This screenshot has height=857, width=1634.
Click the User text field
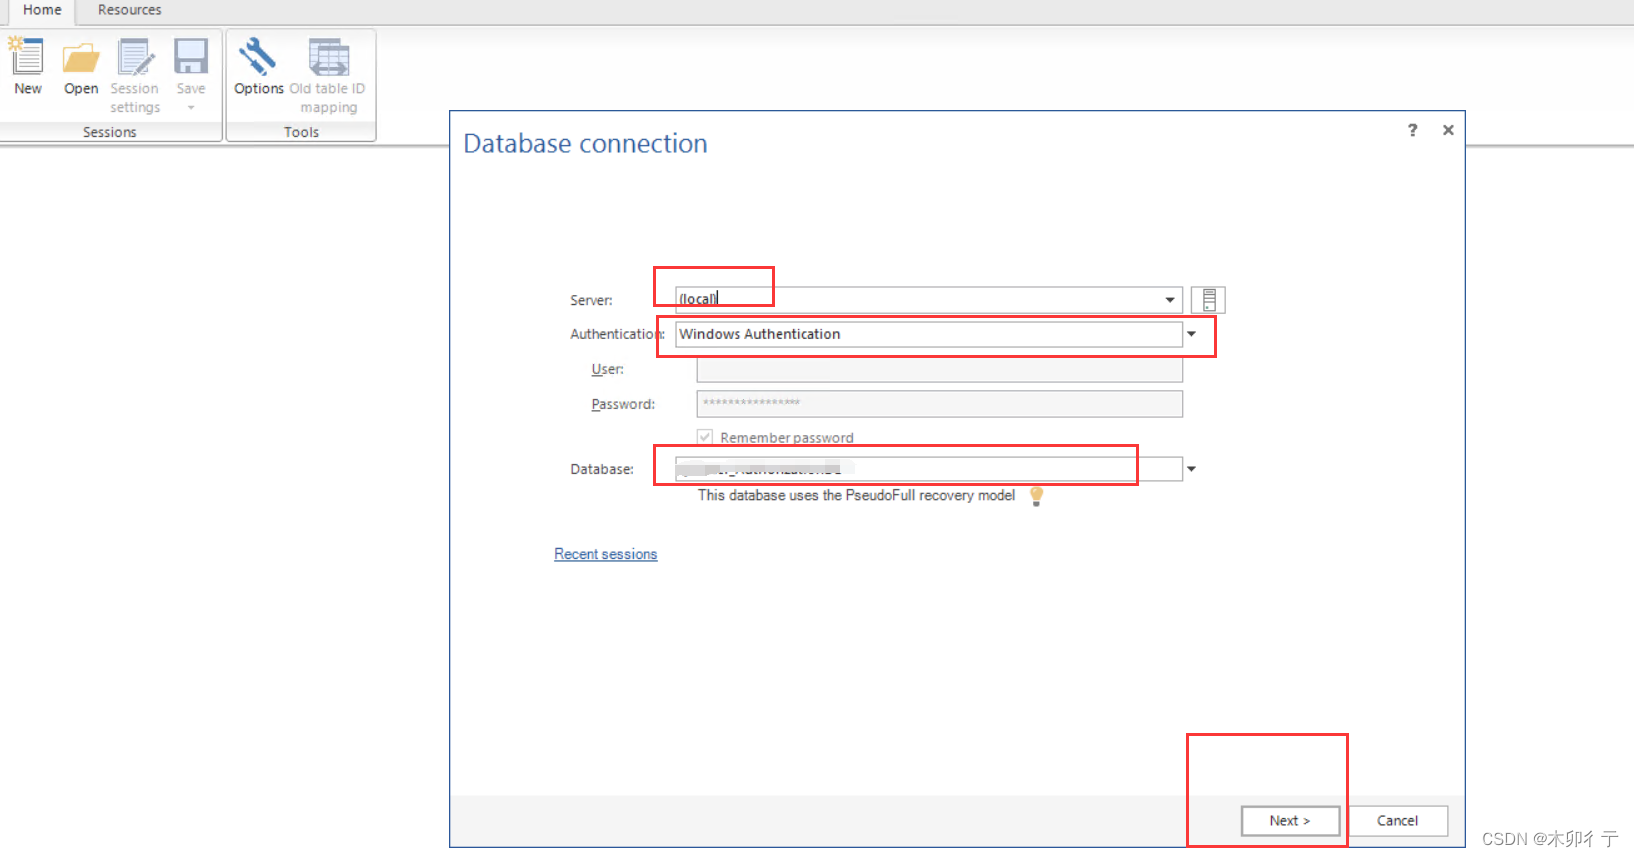coord(939,369)
